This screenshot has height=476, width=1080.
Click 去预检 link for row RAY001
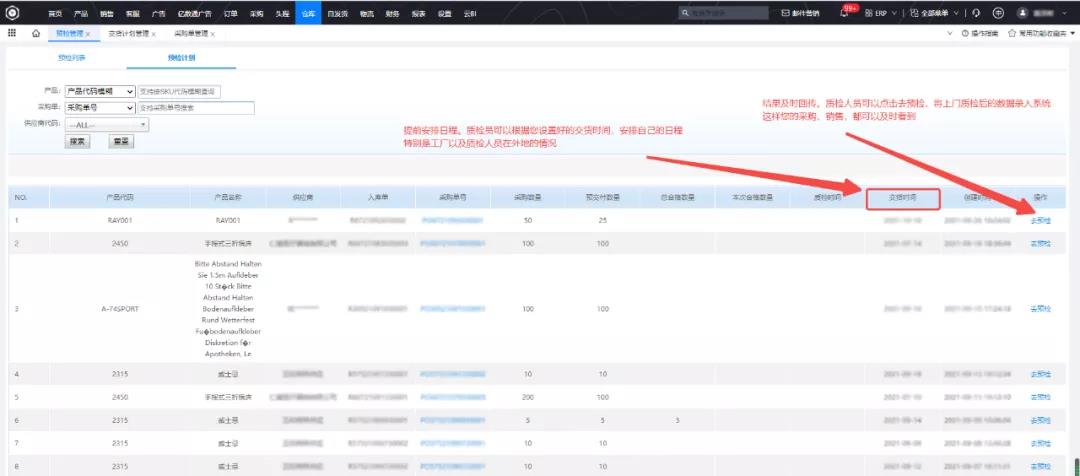click(1040, 219)
